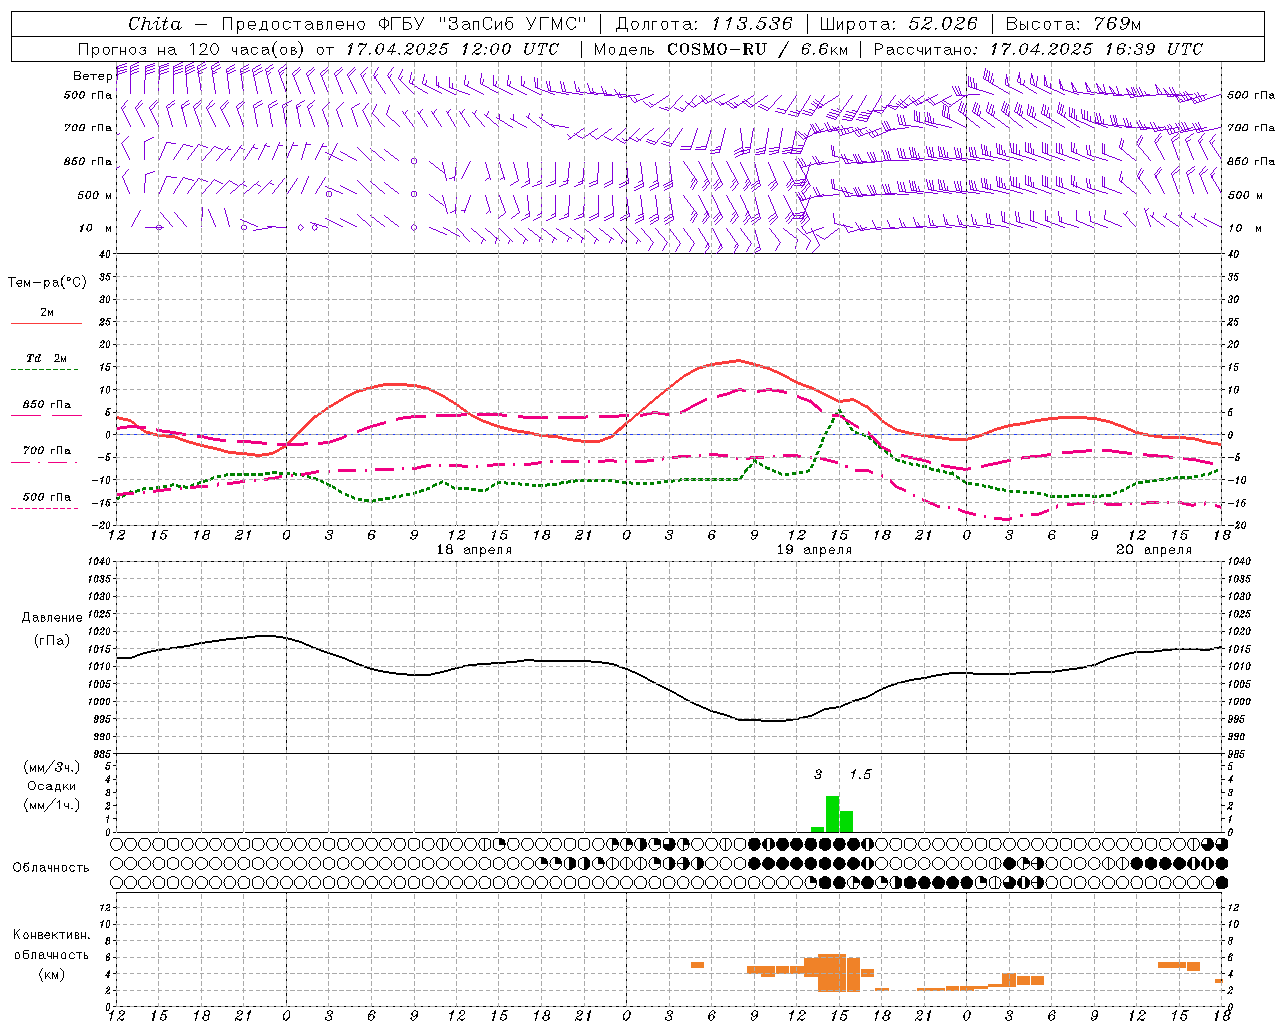Select the "Td 2м" dew point legend entry
Image resolution: width=1280 pixels, height=1024 pixels.
point(47,358)
